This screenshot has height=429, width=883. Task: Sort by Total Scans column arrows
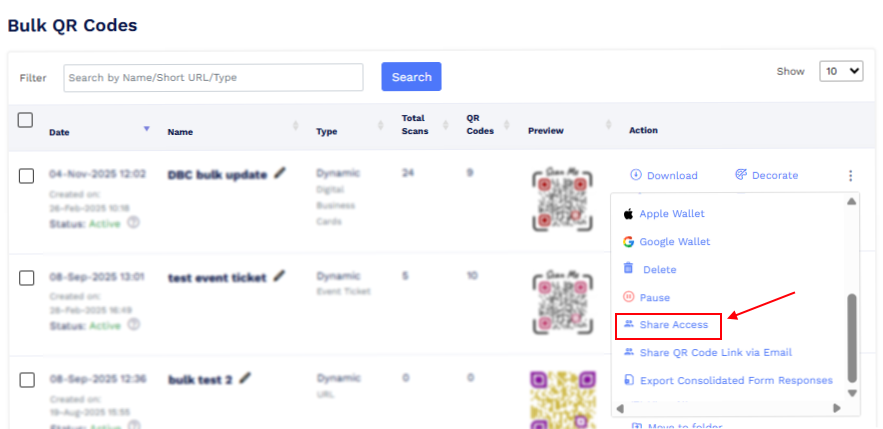click(445, 125)
